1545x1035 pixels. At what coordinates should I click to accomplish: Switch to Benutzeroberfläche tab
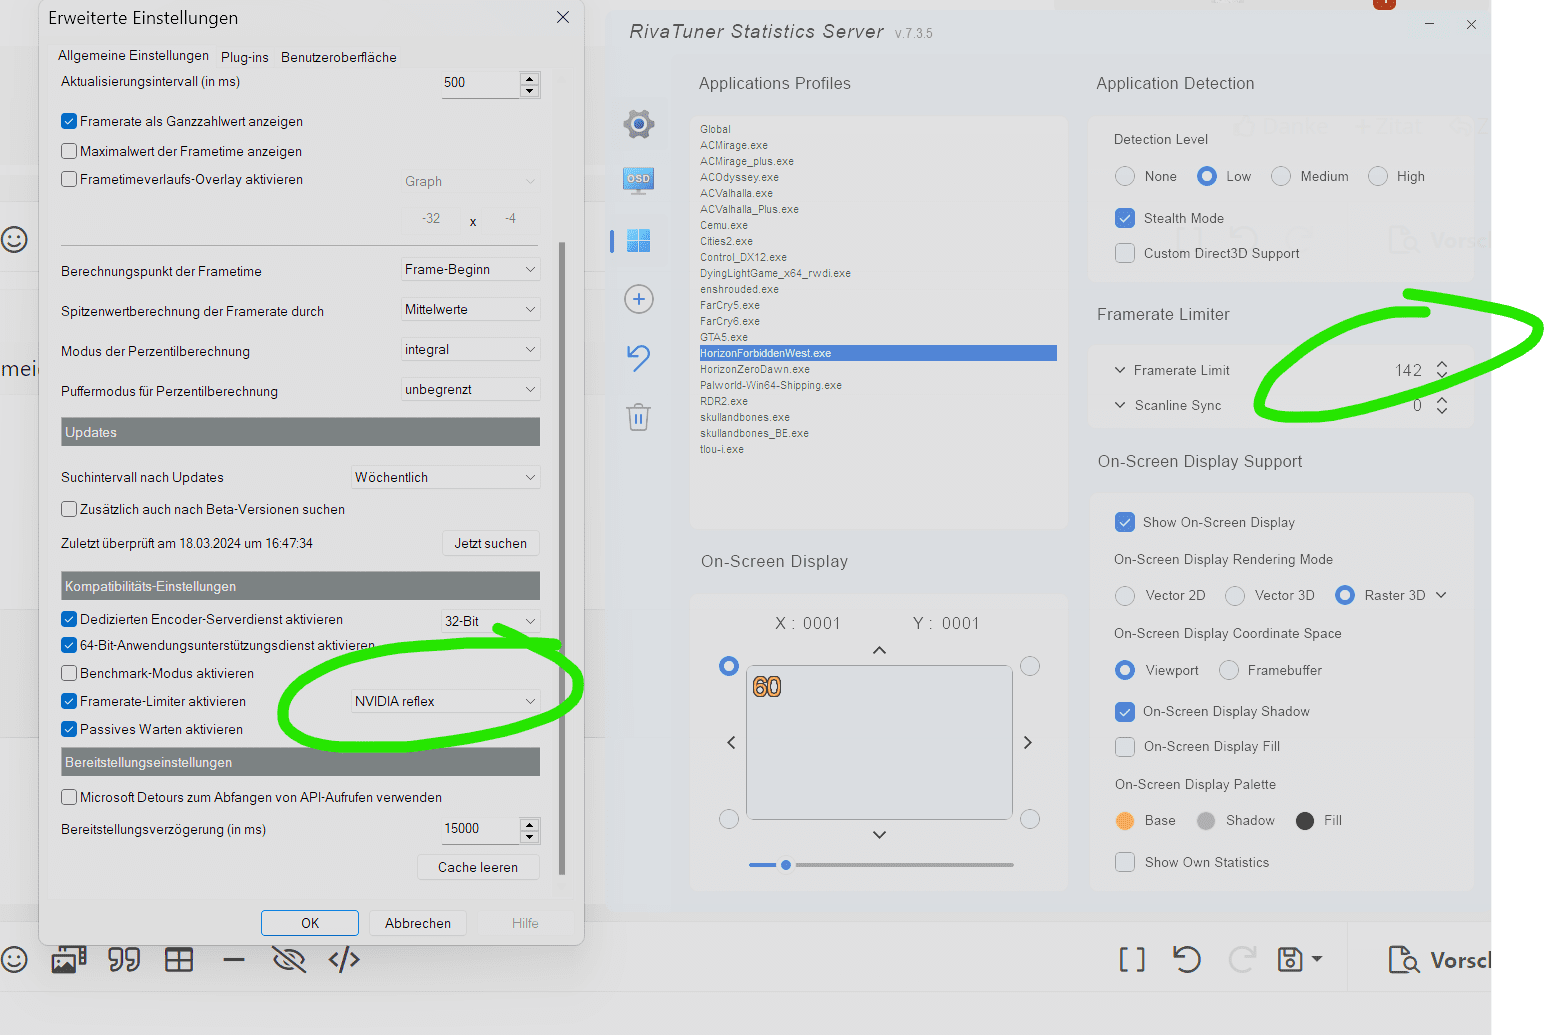pyautogui.click(x=339, y=57)
